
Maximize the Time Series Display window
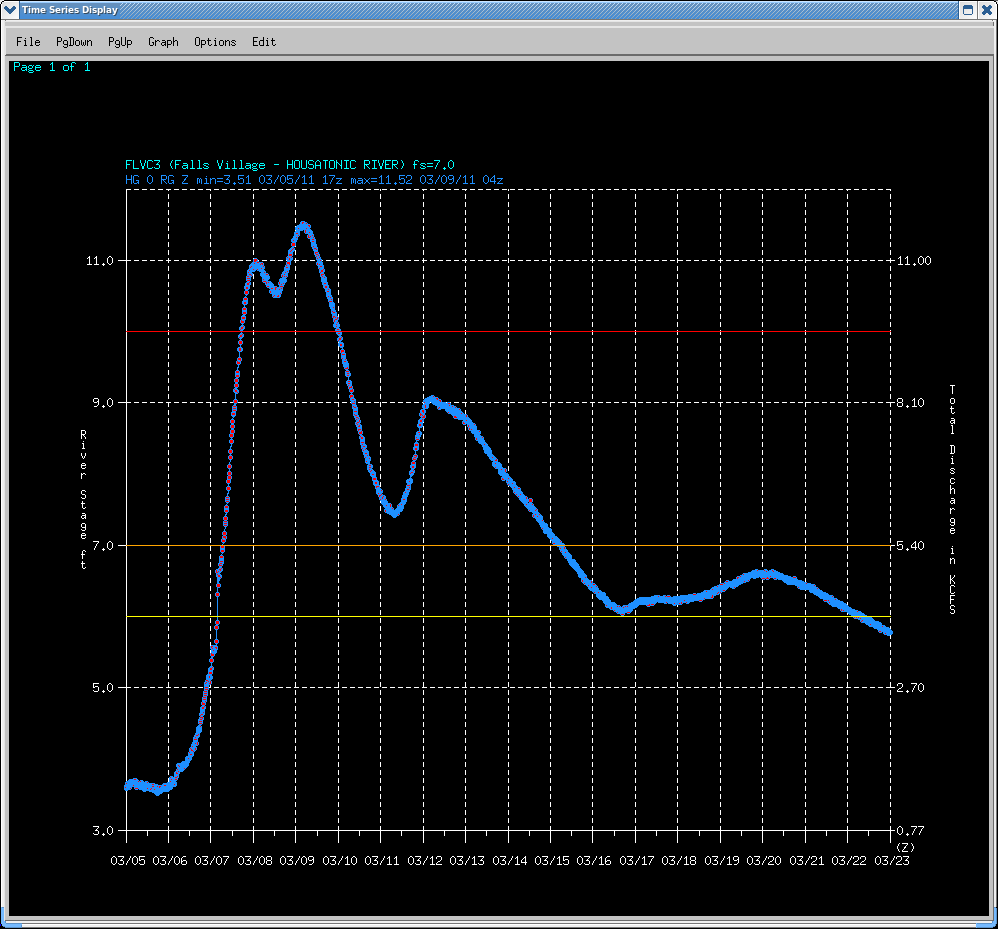967,10
